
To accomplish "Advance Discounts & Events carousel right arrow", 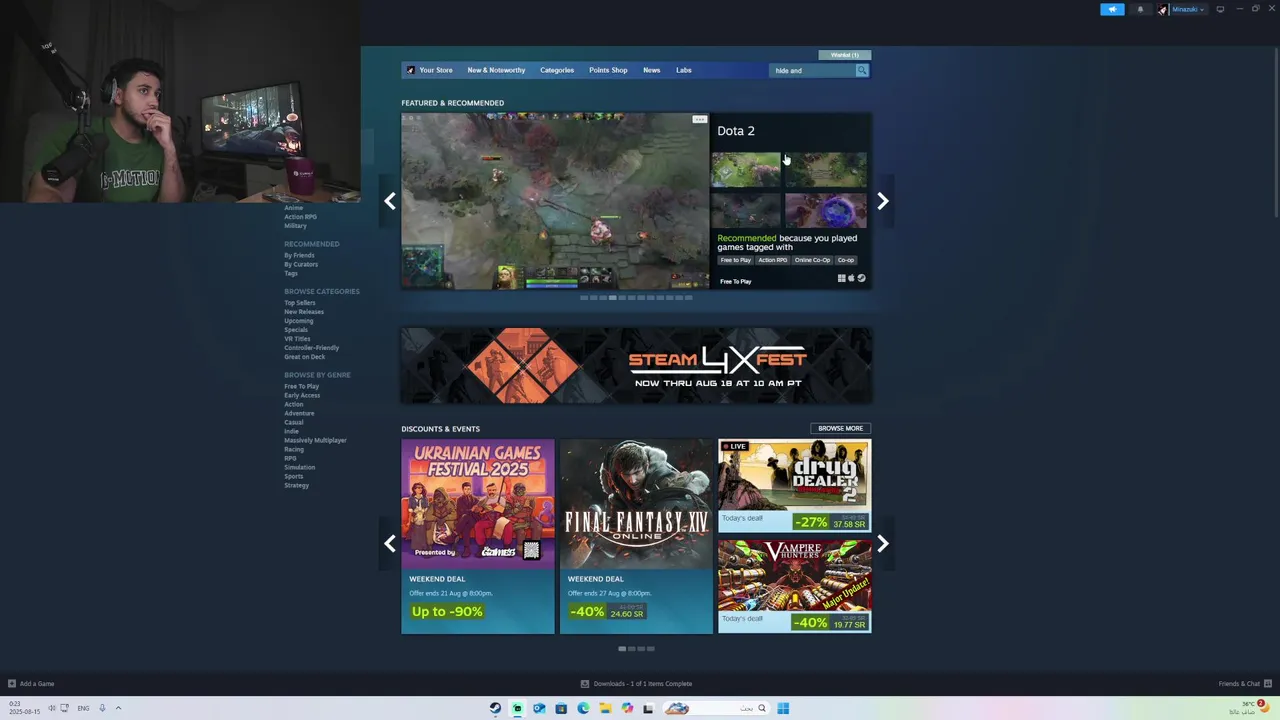I will pyautogui.click(x=882, y=544).
